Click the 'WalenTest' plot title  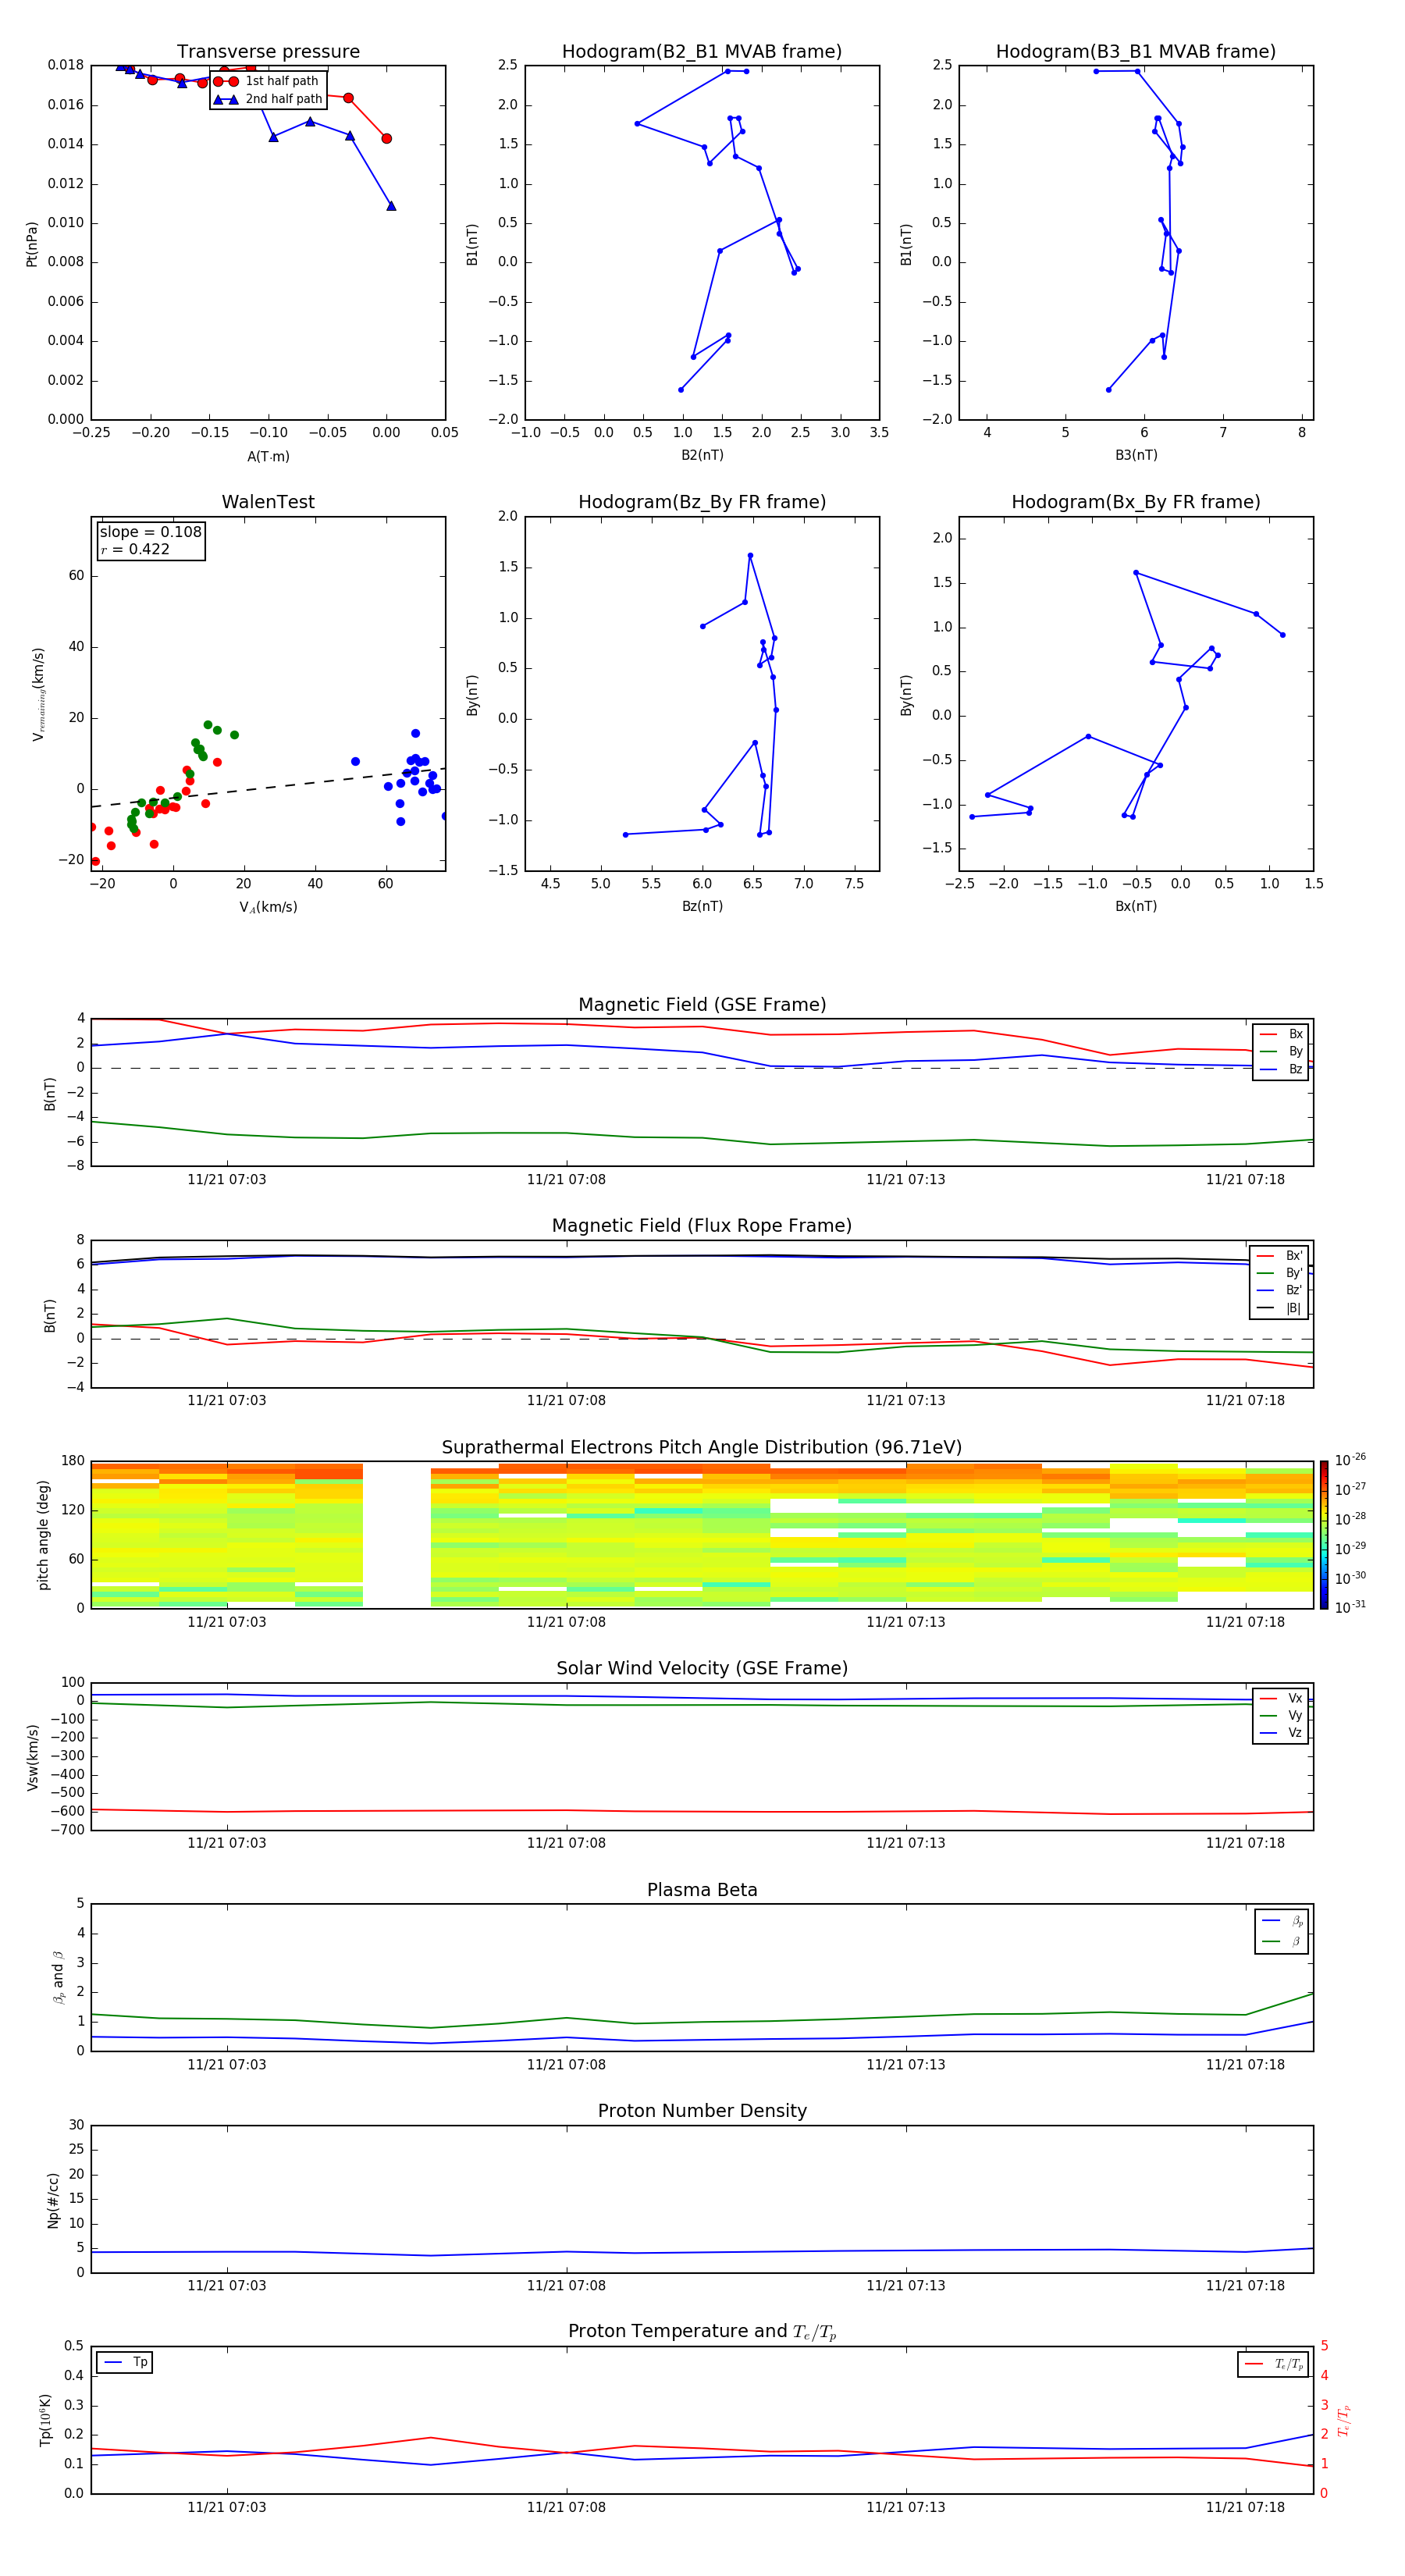click(x=268, y=502)
